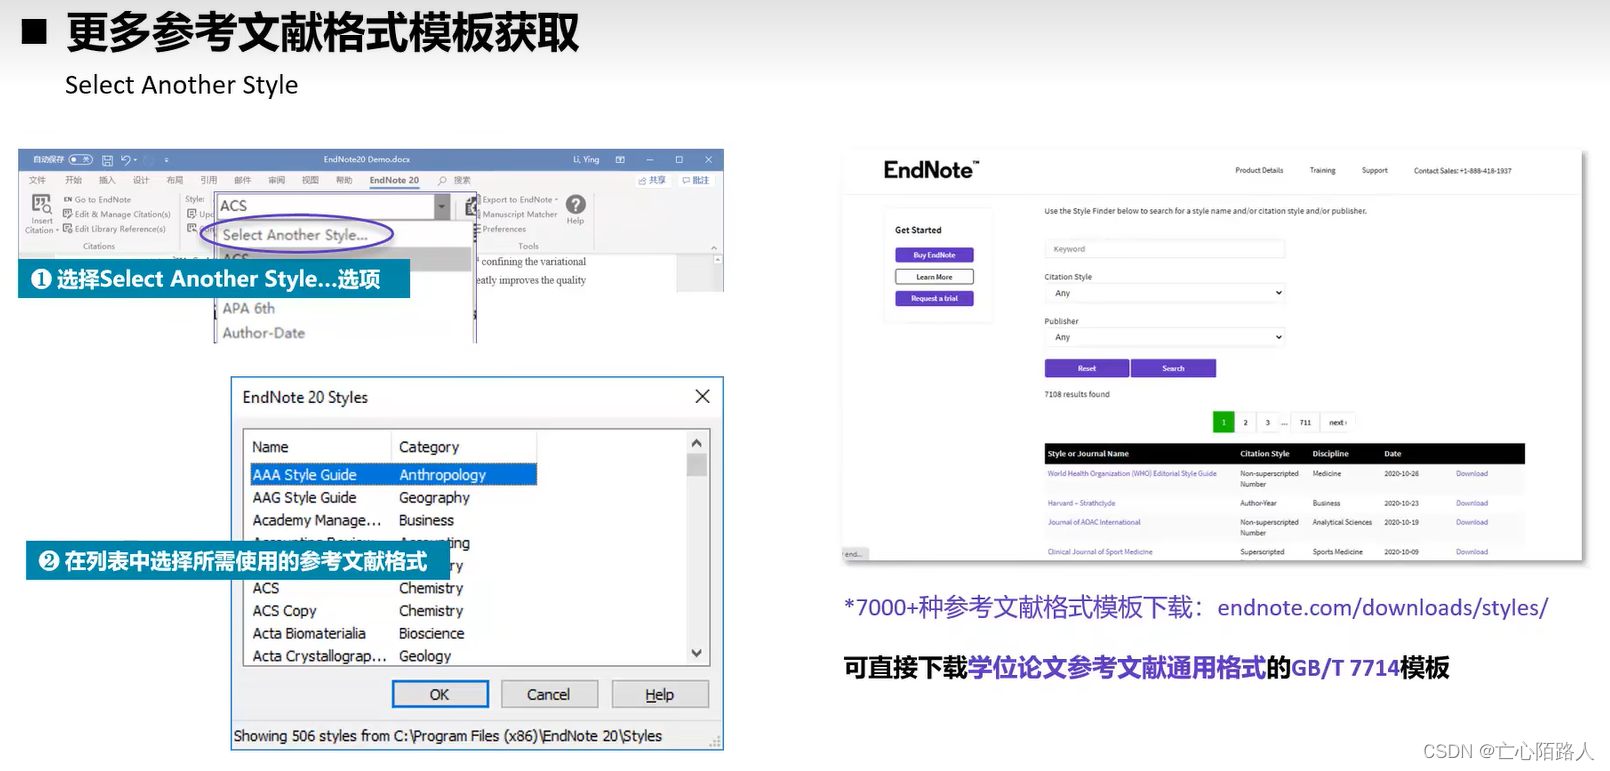Select APA 6th style in list
The image size is (1610, 771).
tap(248, 309)
